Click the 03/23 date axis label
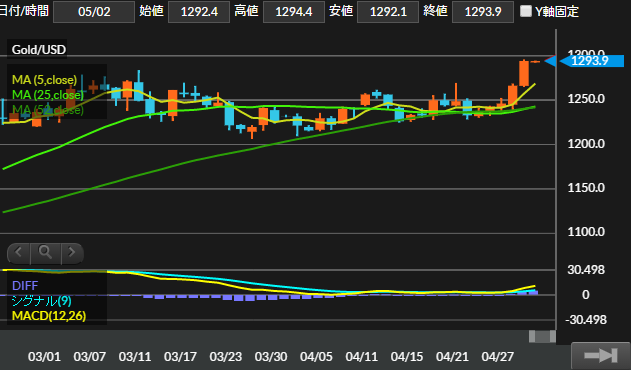The image size is (631, 370). pos(226,357)
